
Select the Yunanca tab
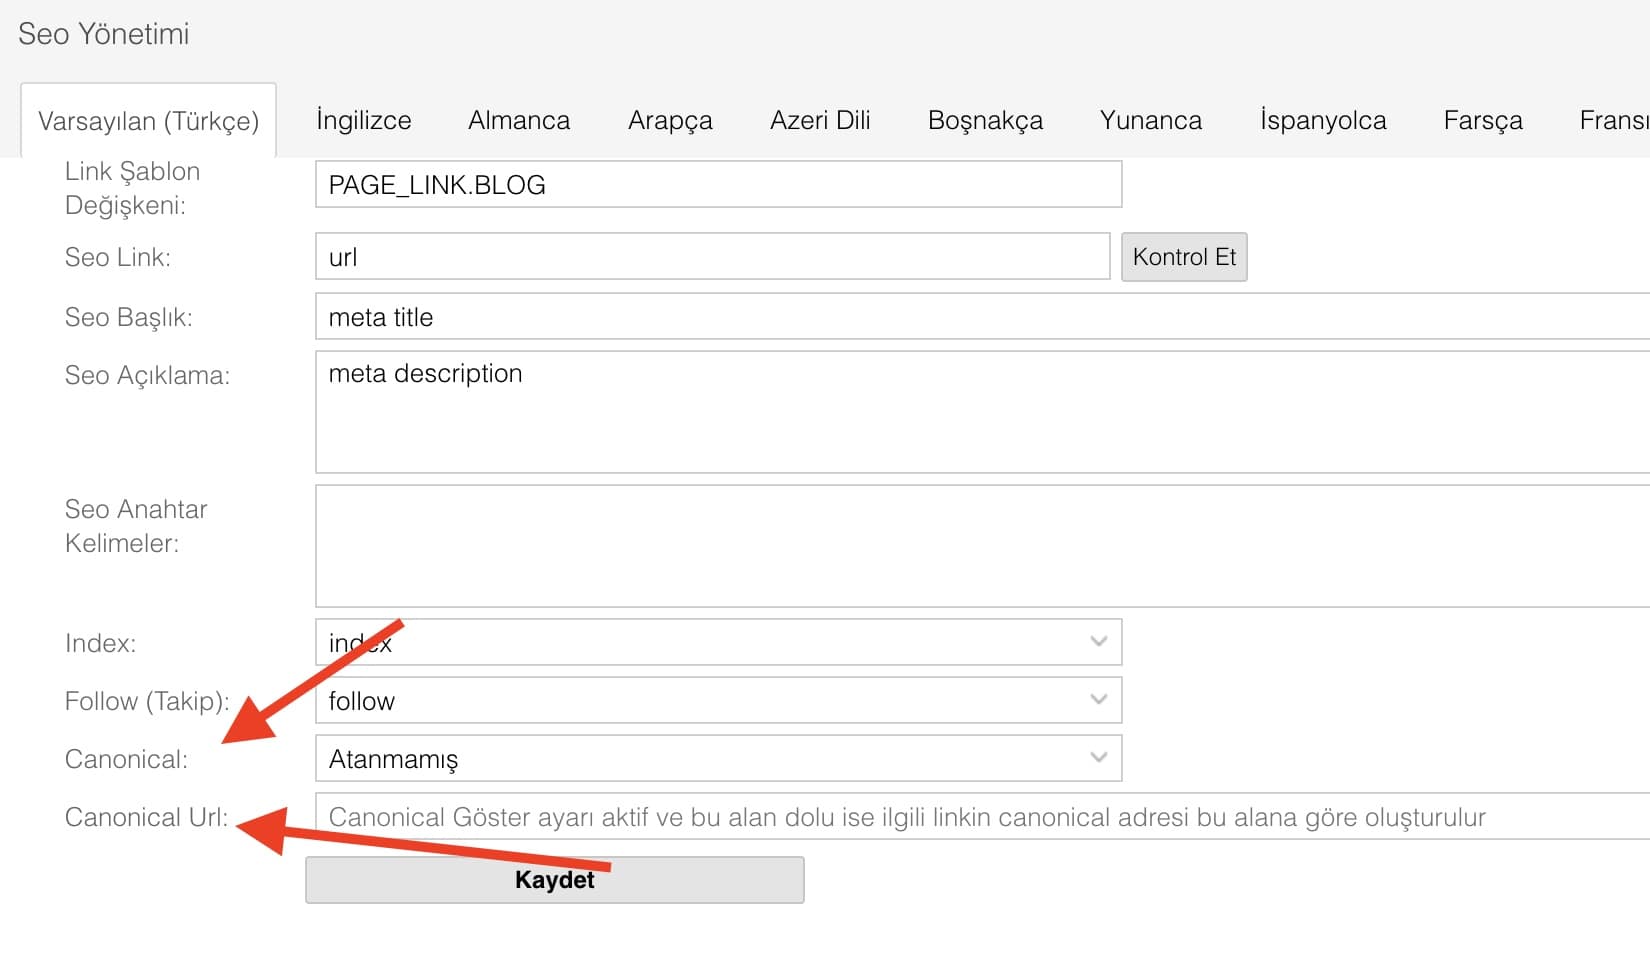click(x=1150, y=120)
